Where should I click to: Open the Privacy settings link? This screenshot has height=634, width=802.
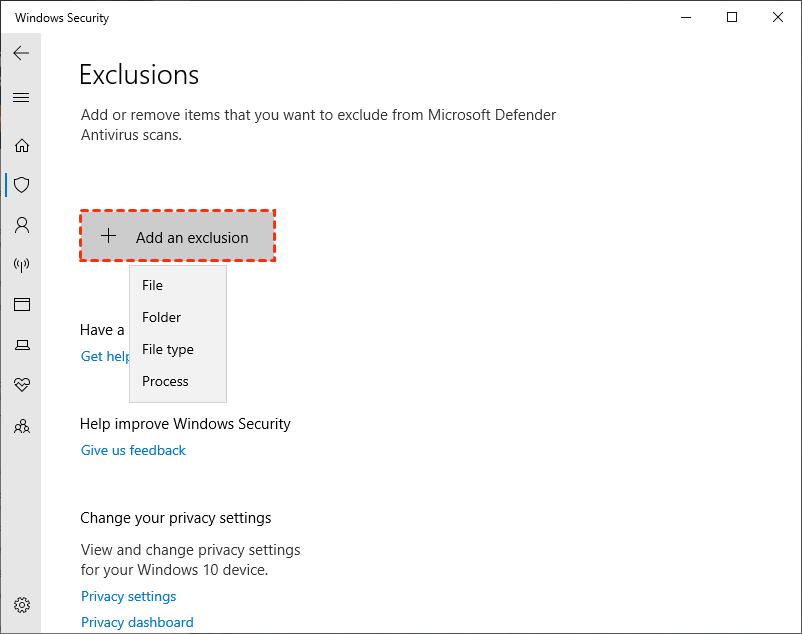point(128,596)
